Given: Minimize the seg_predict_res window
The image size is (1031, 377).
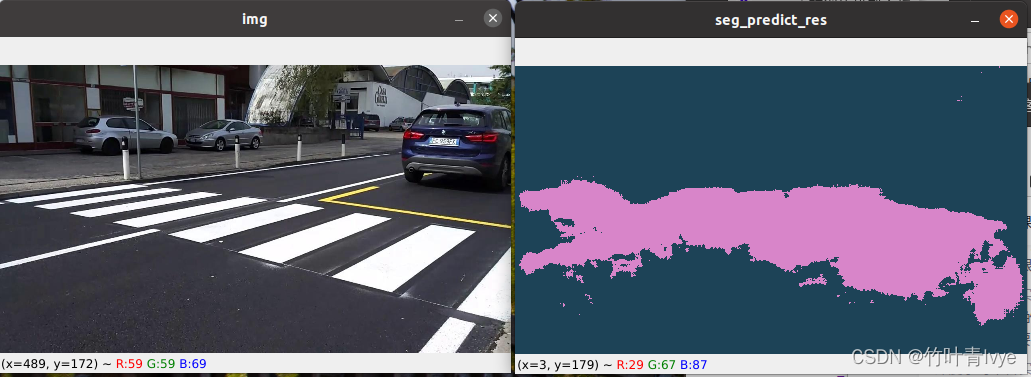Looking at the screenshot, I should click(974, 21).
